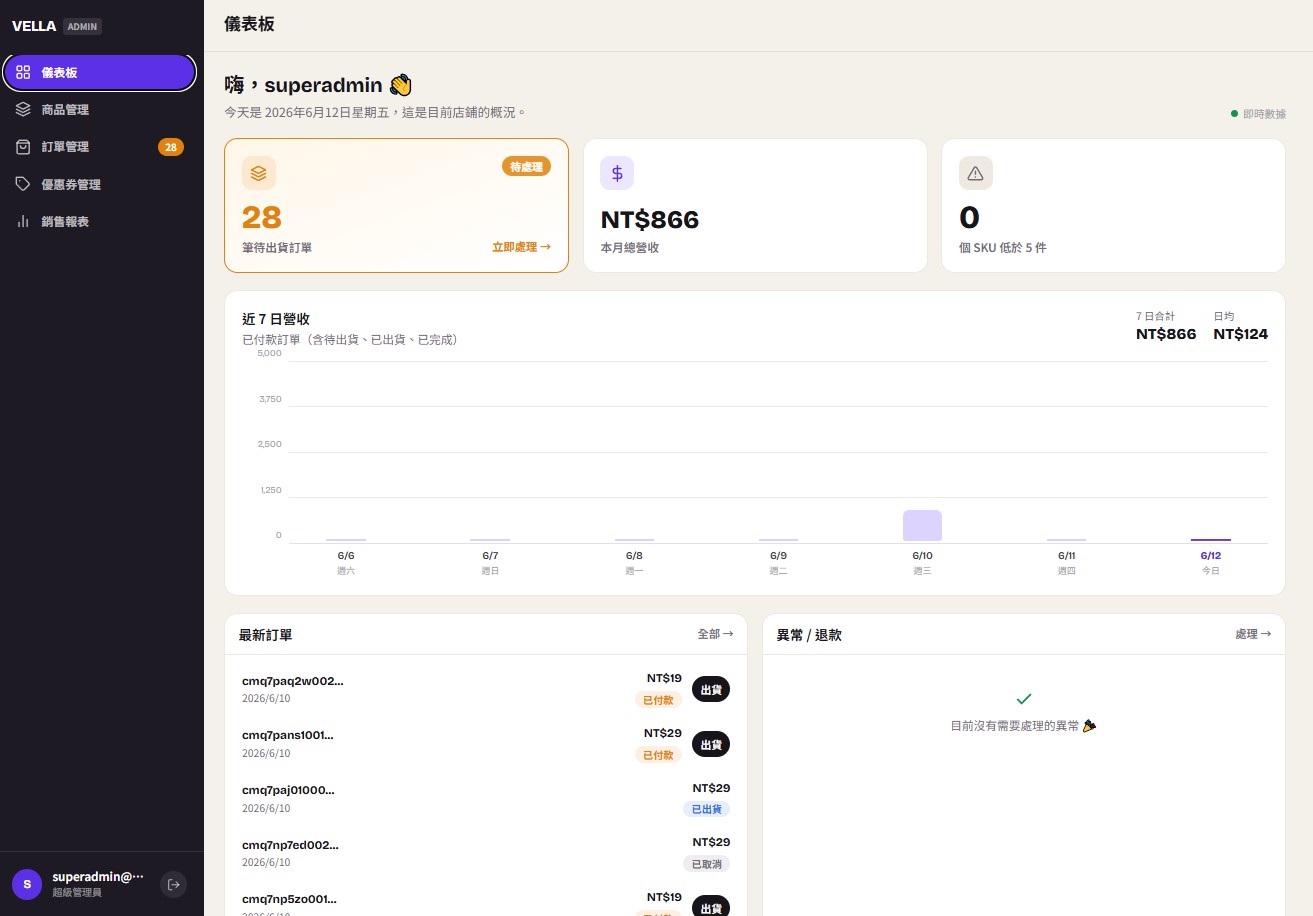The width and height of the screenshot is (1313, 916).
Task: Click the warning triangle icon in SKU card
Action: point(976,173)
